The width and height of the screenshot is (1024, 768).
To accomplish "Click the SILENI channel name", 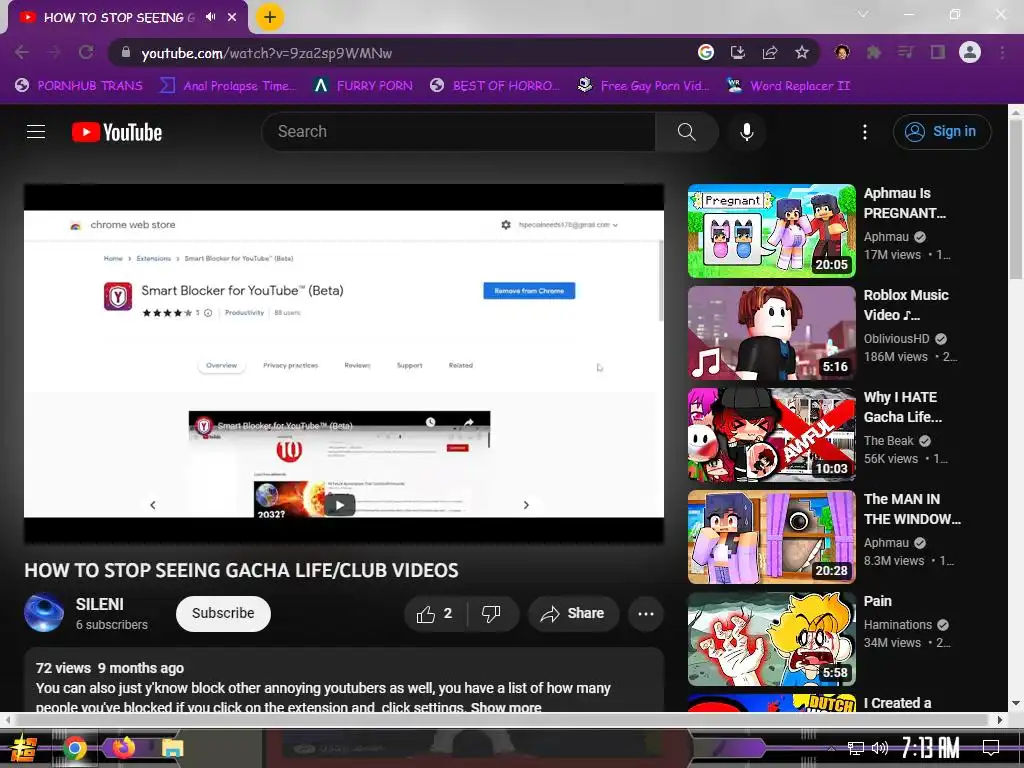I will pos(99,604).
